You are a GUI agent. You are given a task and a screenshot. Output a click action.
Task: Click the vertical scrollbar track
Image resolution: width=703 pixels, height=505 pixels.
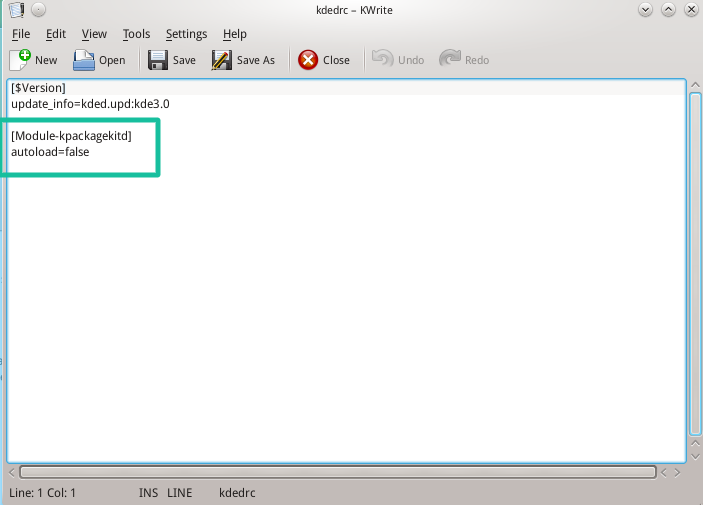[x=695, y=264]
